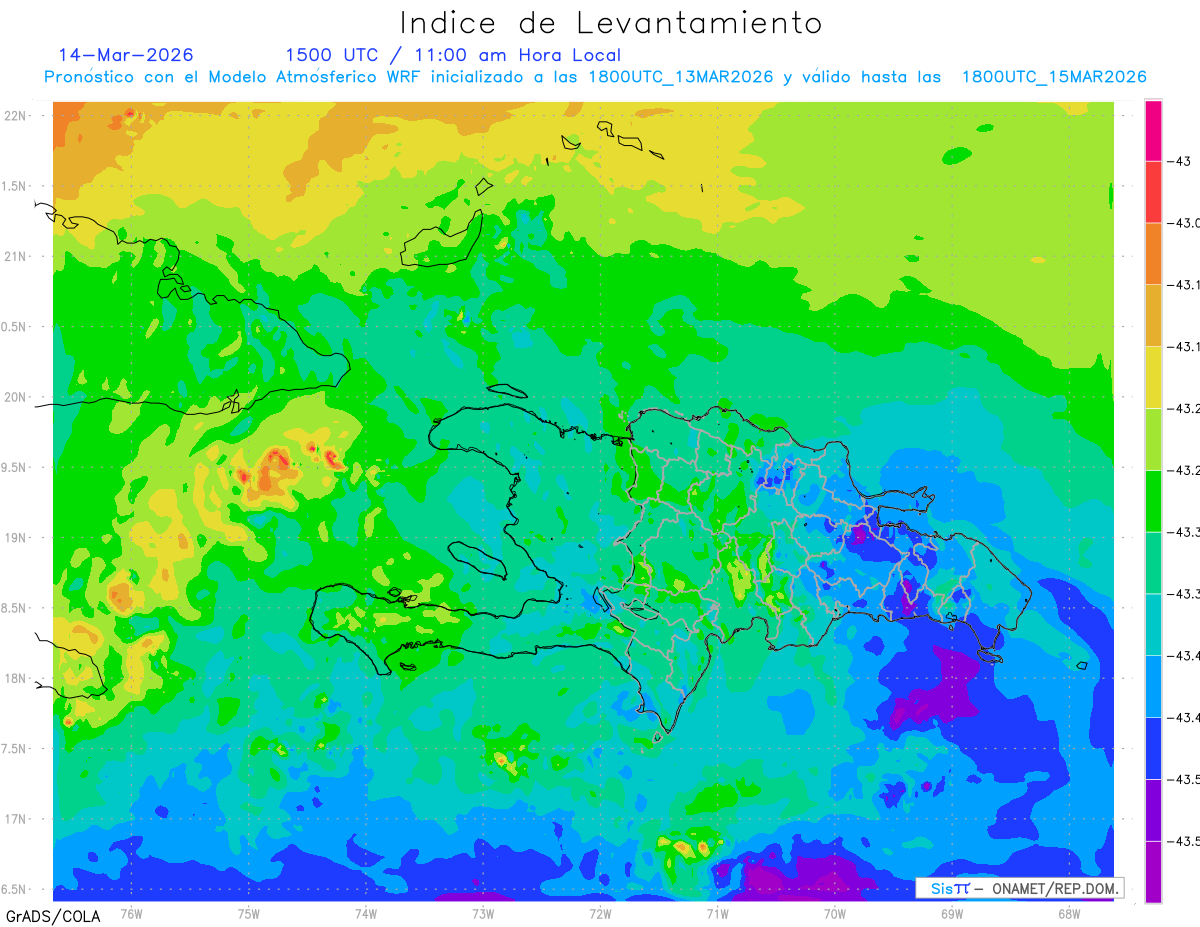The width and height of the screenshot is (1200, 927).
Task: Click the "17N" latitude label
Action: coord(16,819)
